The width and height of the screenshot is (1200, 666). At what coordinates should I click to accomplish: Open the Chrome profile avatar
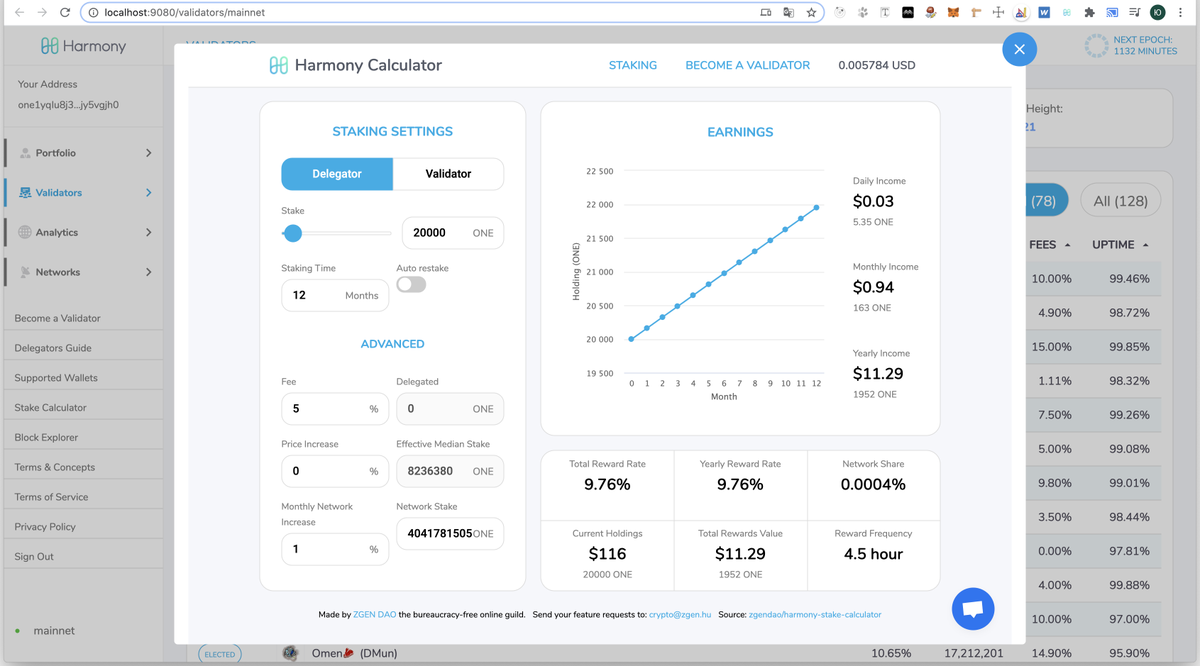(x=1157, y=13)
